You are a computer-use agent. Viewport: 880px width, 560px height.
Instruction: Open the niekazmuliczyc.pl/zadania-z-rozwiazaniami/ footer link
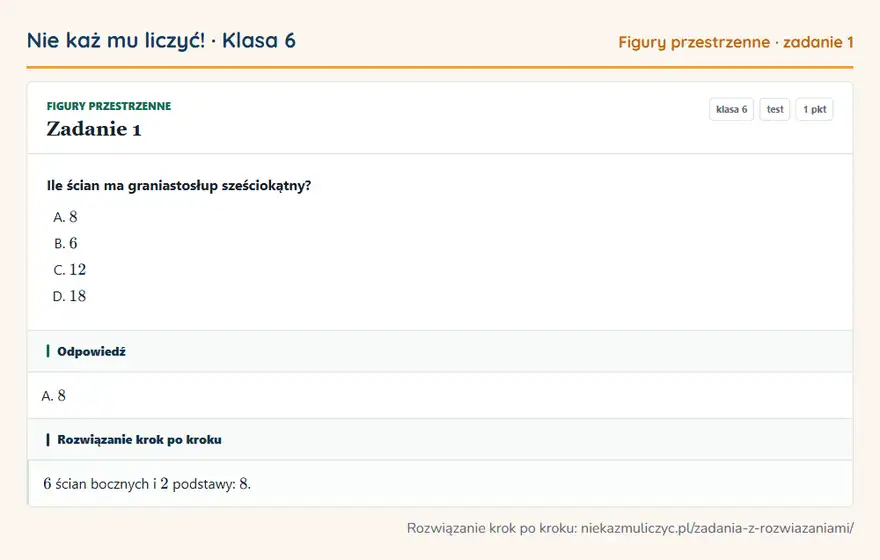[x=717, y=528]
